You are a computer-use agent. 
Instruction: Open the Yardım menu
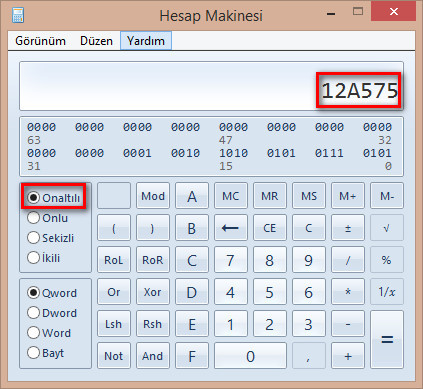pos(146,41)
